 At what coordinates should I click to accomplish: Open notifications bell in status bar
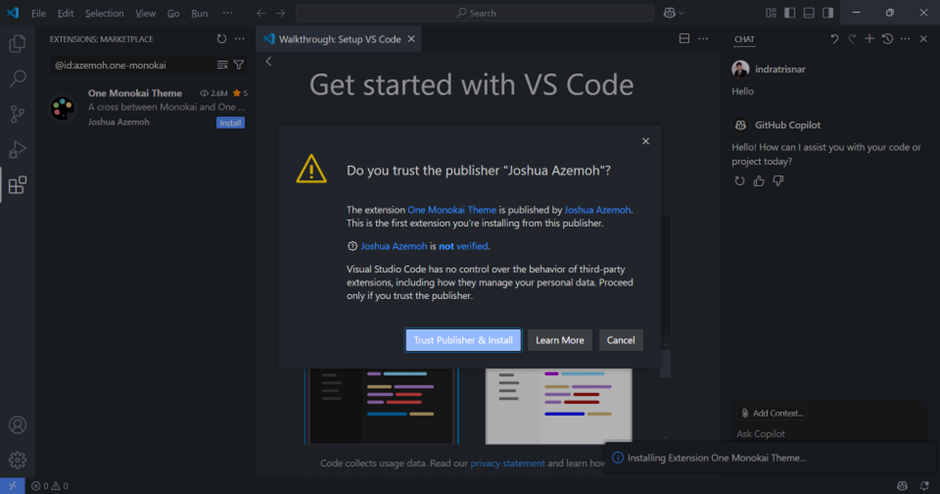click(924, 486)
